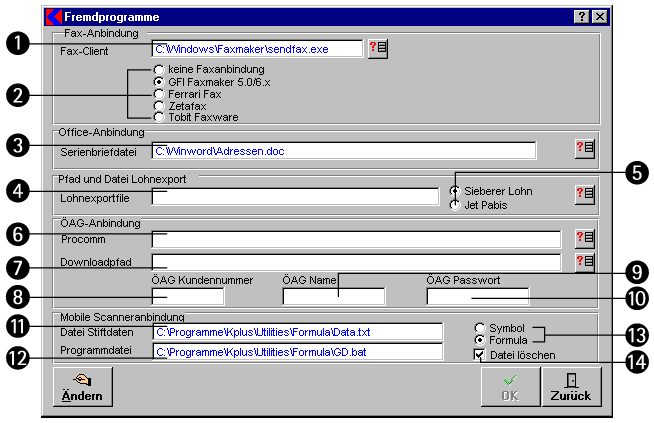This screenshot has width=654, height=423.
Task: Focus the ÖAG Passwort input field
Action: click(x=477, y=296)
